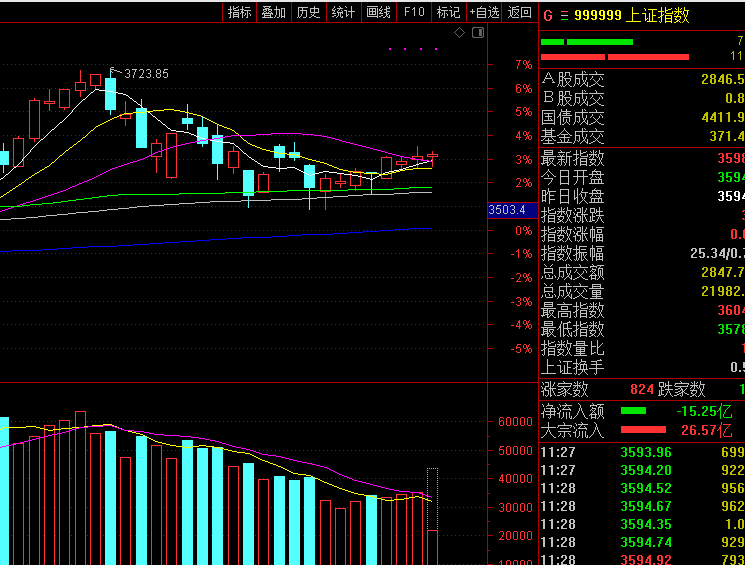Click the blue 3503.4 price label
745x565 pixels.
(508, 210)
